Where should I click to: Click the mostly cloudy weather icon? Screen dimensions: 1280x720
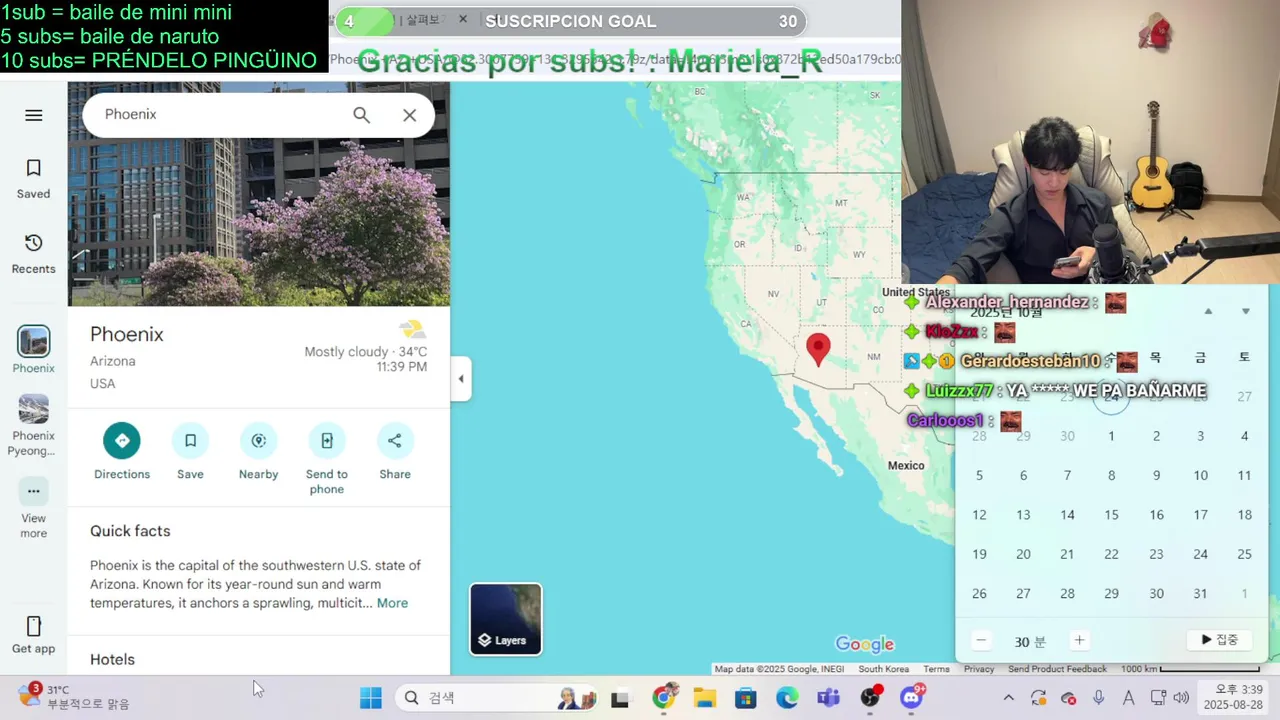coord(412,330)
